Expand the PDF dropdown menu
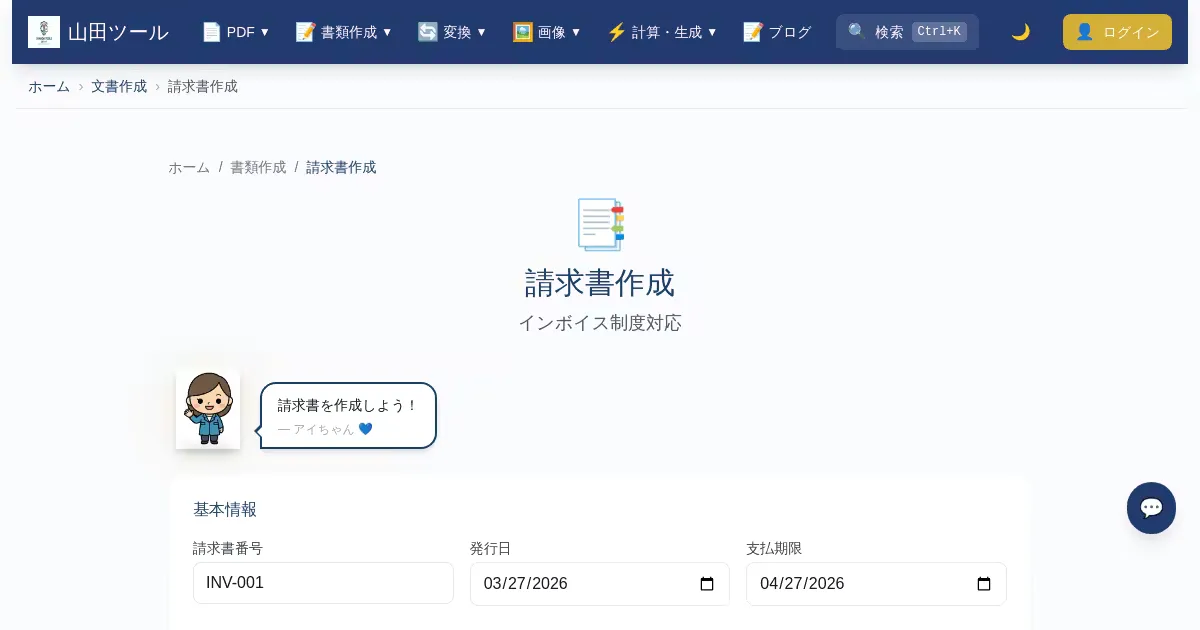Image resolution: width=1200 pixels, height=630 pixels. click(x=236, y=32)
